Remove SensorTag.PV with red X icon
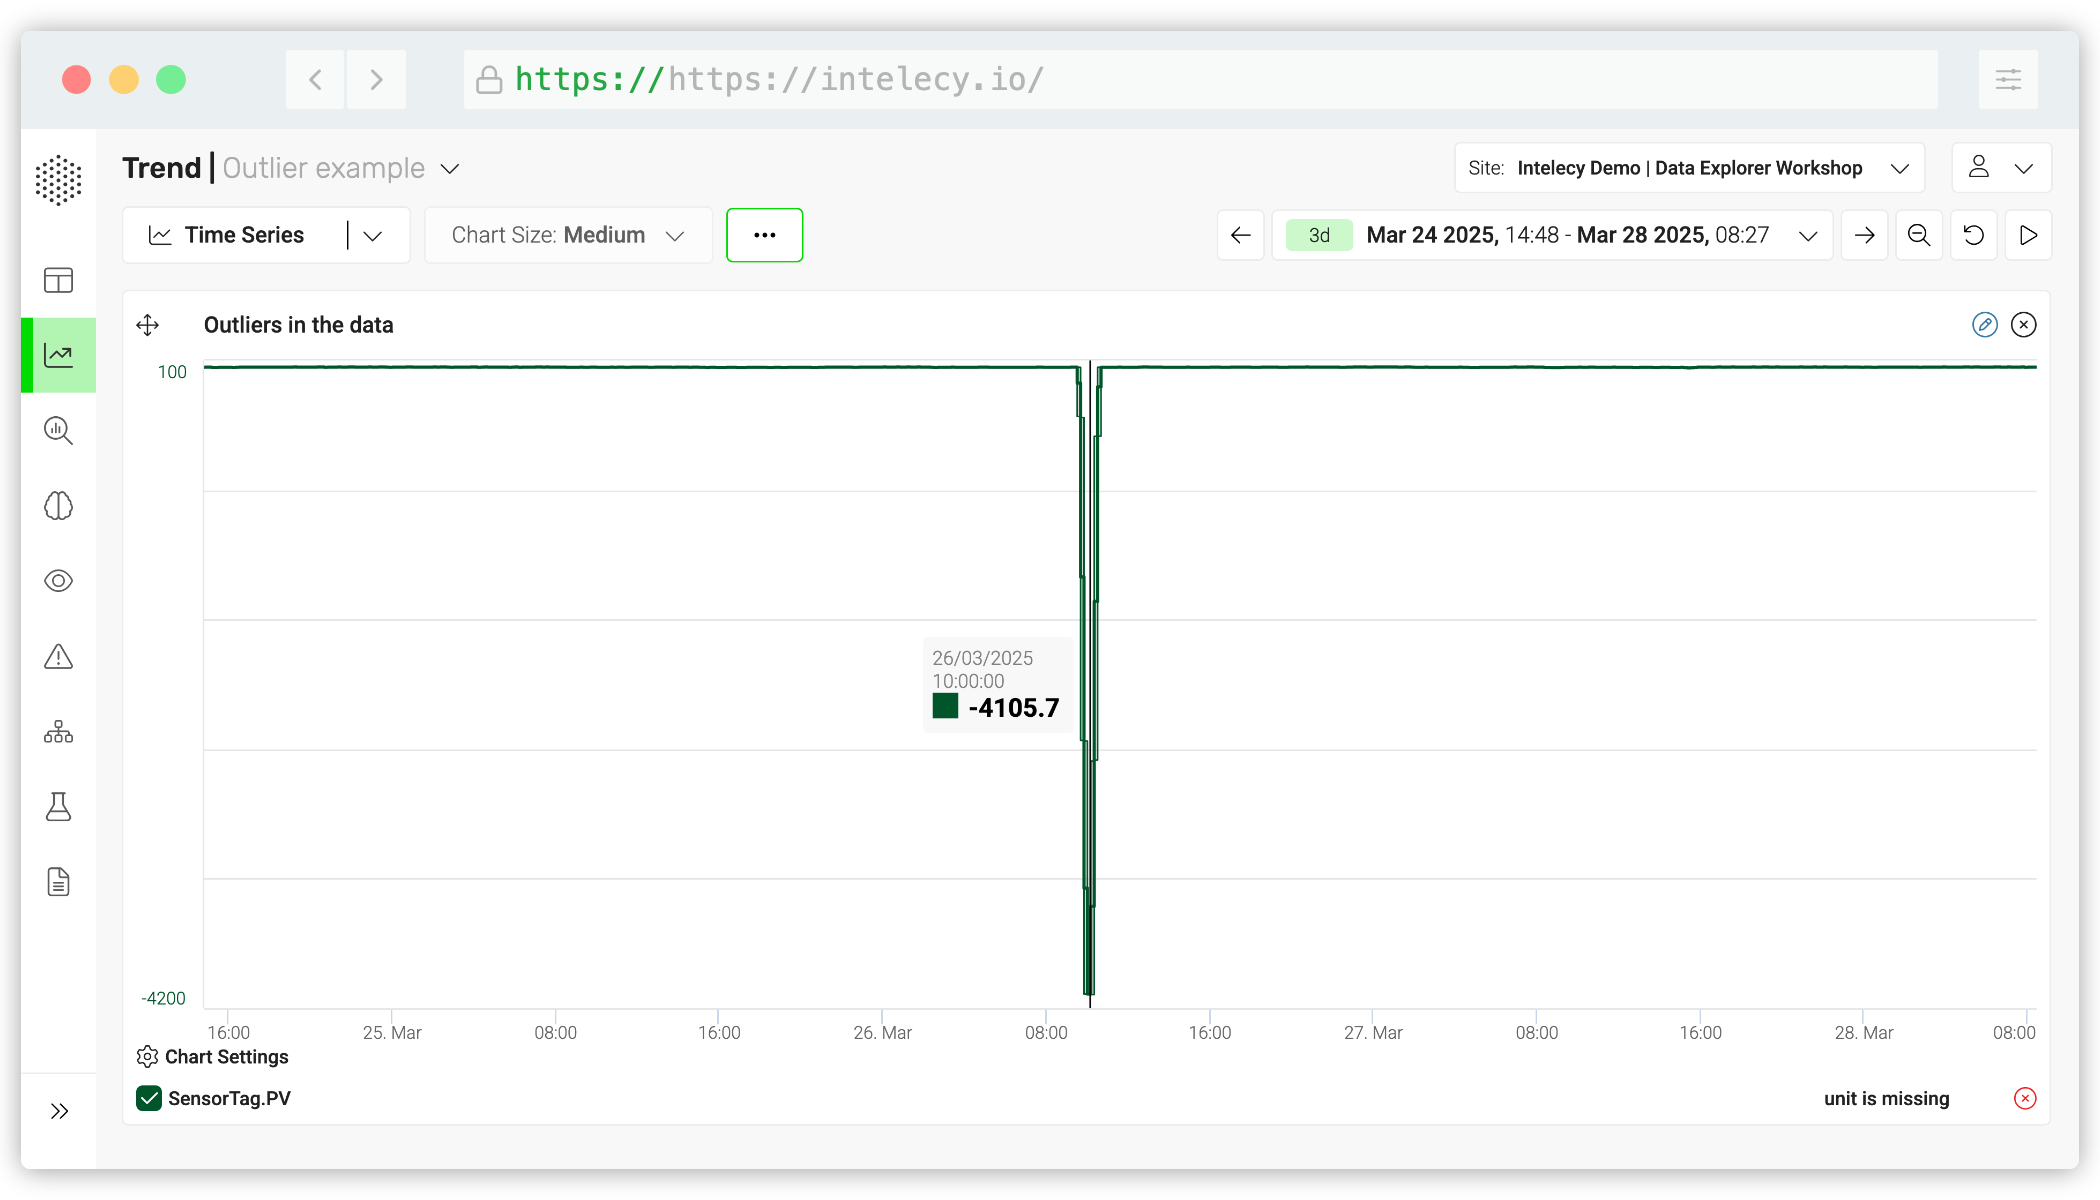This screenshot has width=2100, height=1200. (x=2024, y=1098)
